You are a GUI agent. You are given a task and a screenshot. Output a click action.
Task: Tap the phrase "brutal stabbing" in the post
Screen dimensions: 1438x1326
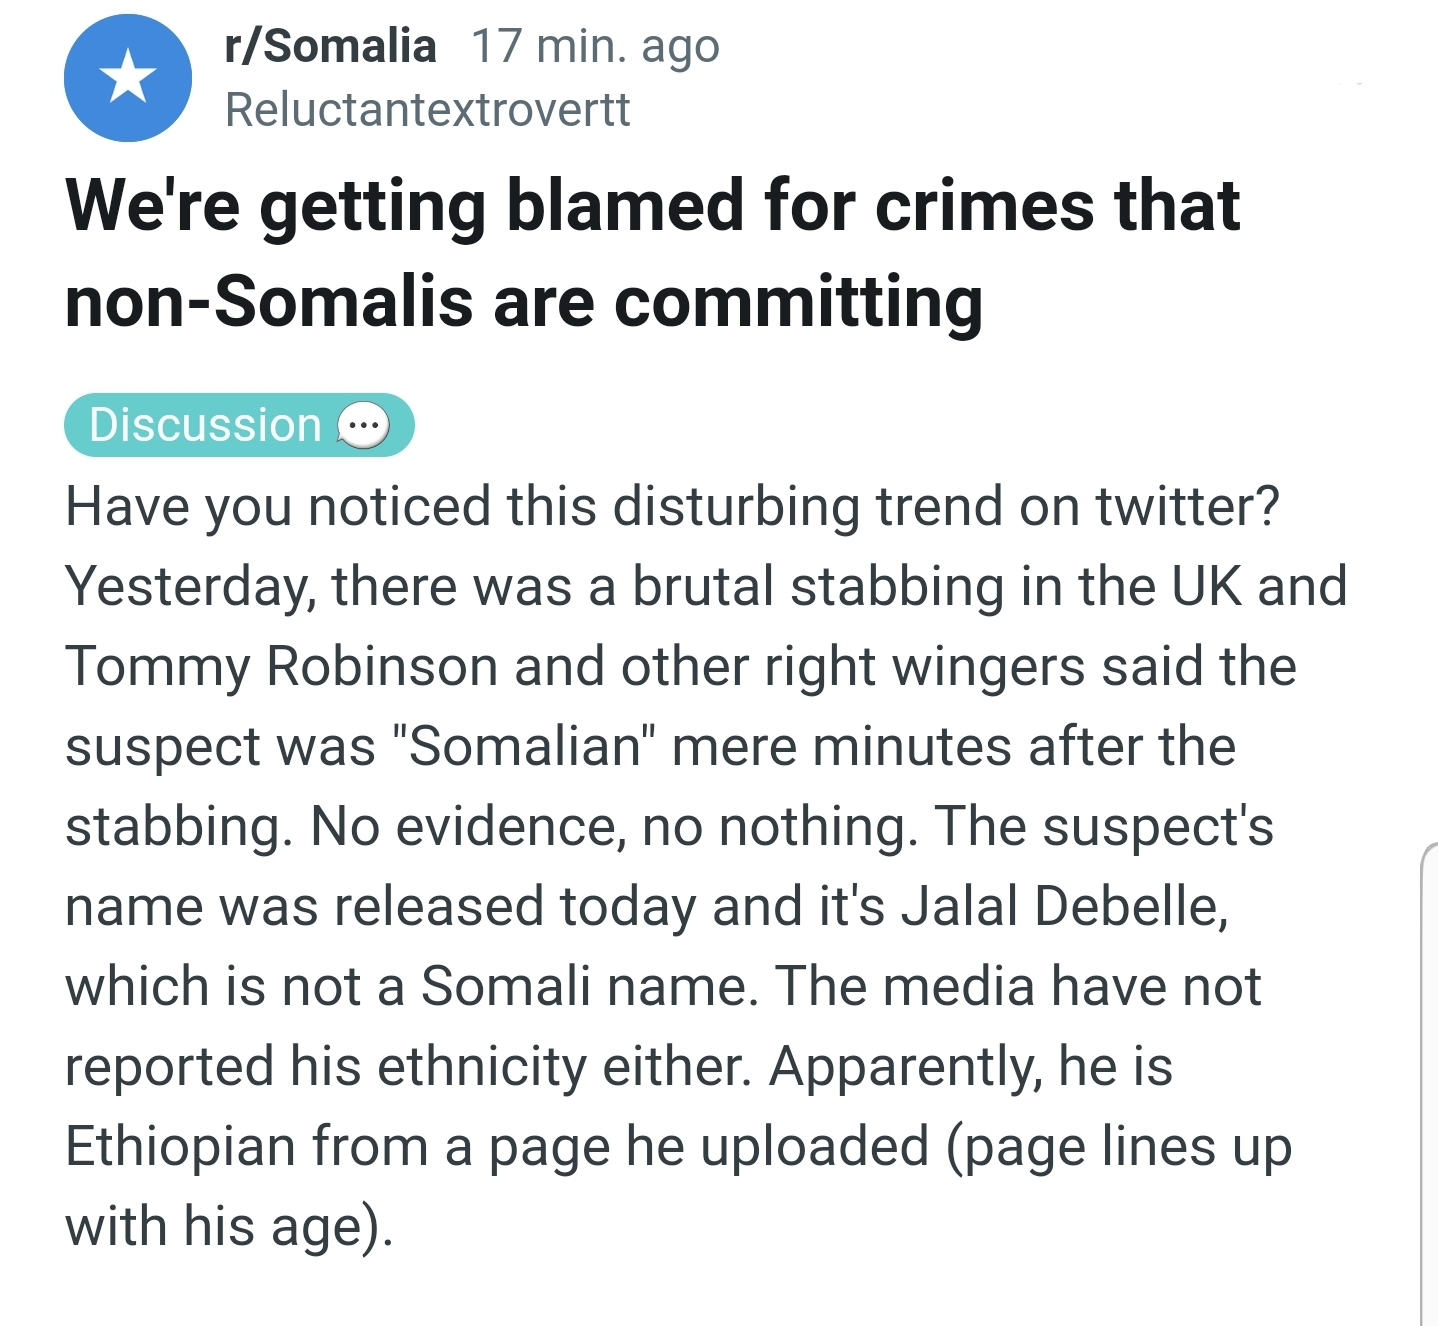[818, 586]
